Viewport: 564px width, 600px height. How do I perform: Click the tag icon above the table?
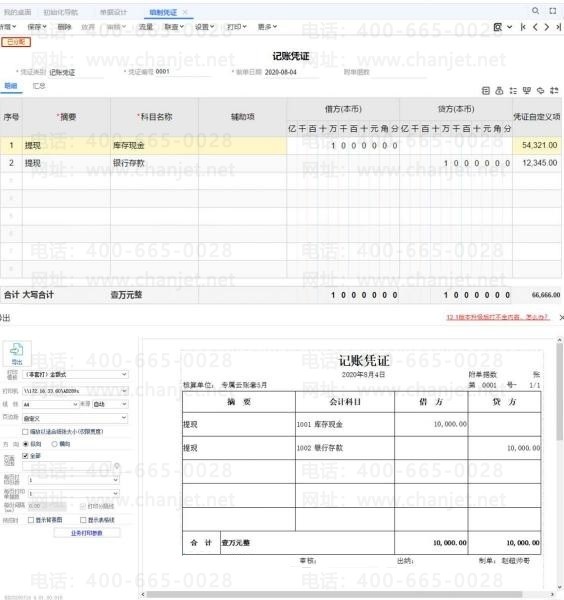[x=540, y=90]
